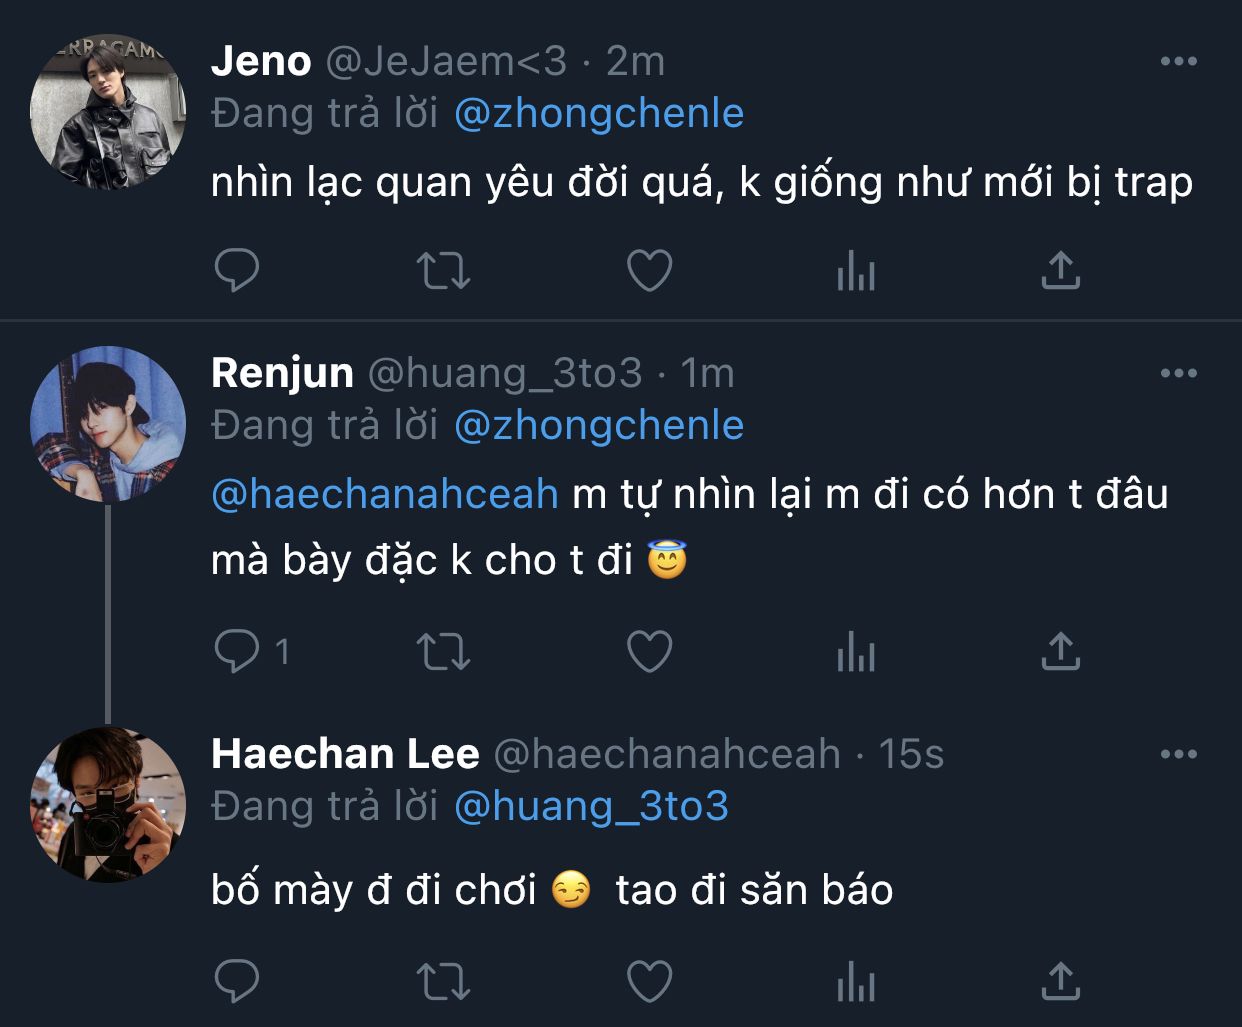Open more options on Jeno's tweet
The image size is (1242, 1027).
[1178, 62]
